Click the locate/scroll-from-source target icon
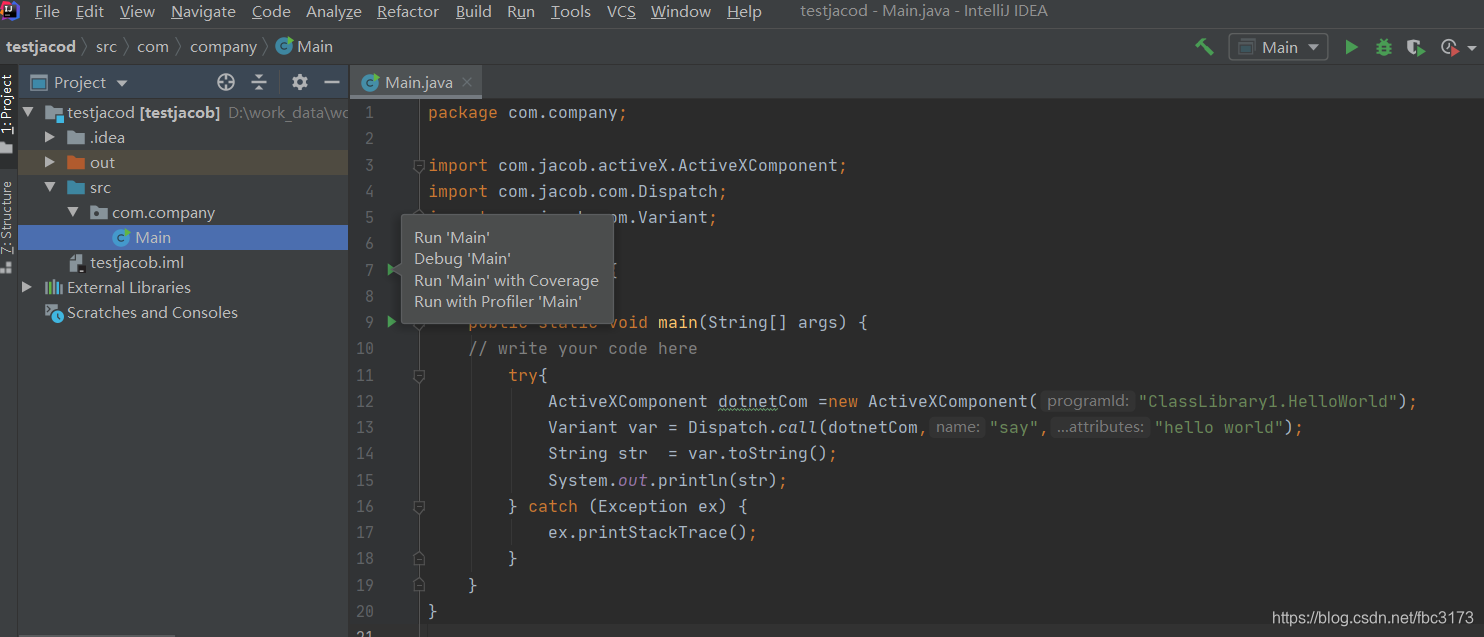1484x637 pixels. [x=226, y=82]
